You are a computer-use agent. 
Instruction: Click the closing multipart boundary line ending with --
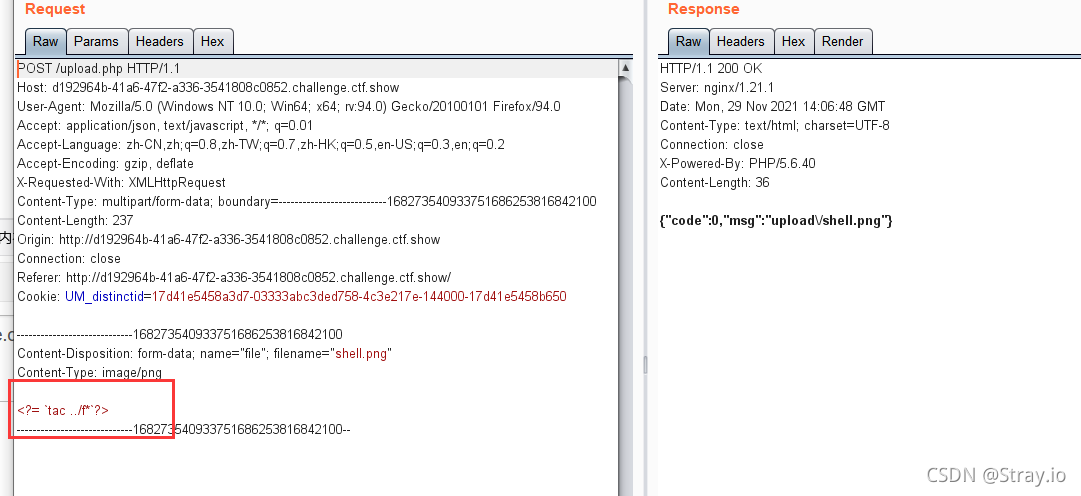(x=184, y=430)
